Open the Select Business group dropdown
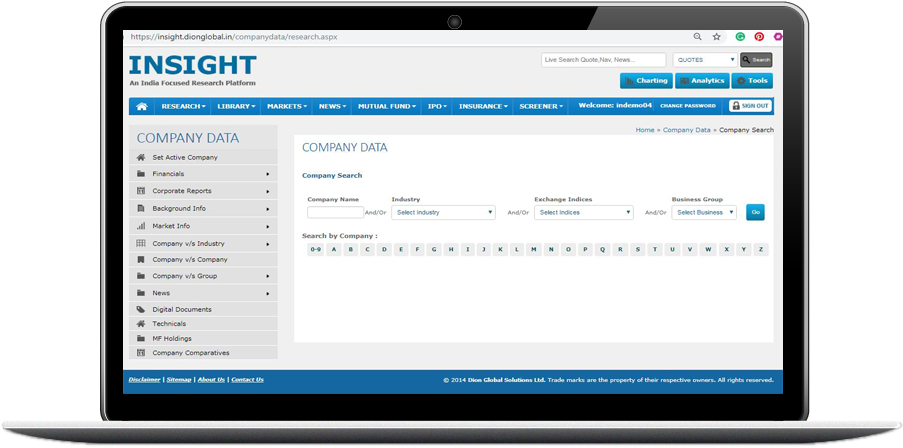Image resolution: width=903 pixels, height=448 pixels. [704, 212]
